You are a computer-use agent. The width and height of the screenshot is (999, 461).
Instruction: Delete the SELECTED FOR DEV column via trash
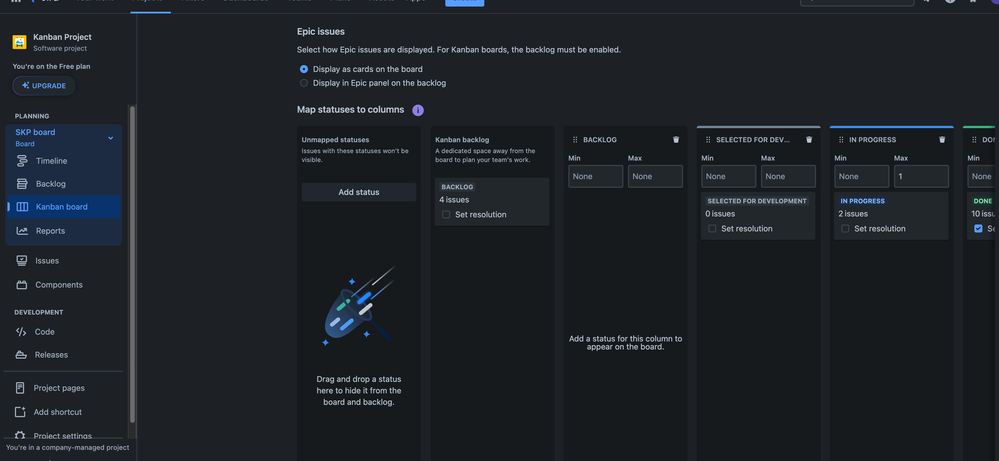tap(809, 139)
